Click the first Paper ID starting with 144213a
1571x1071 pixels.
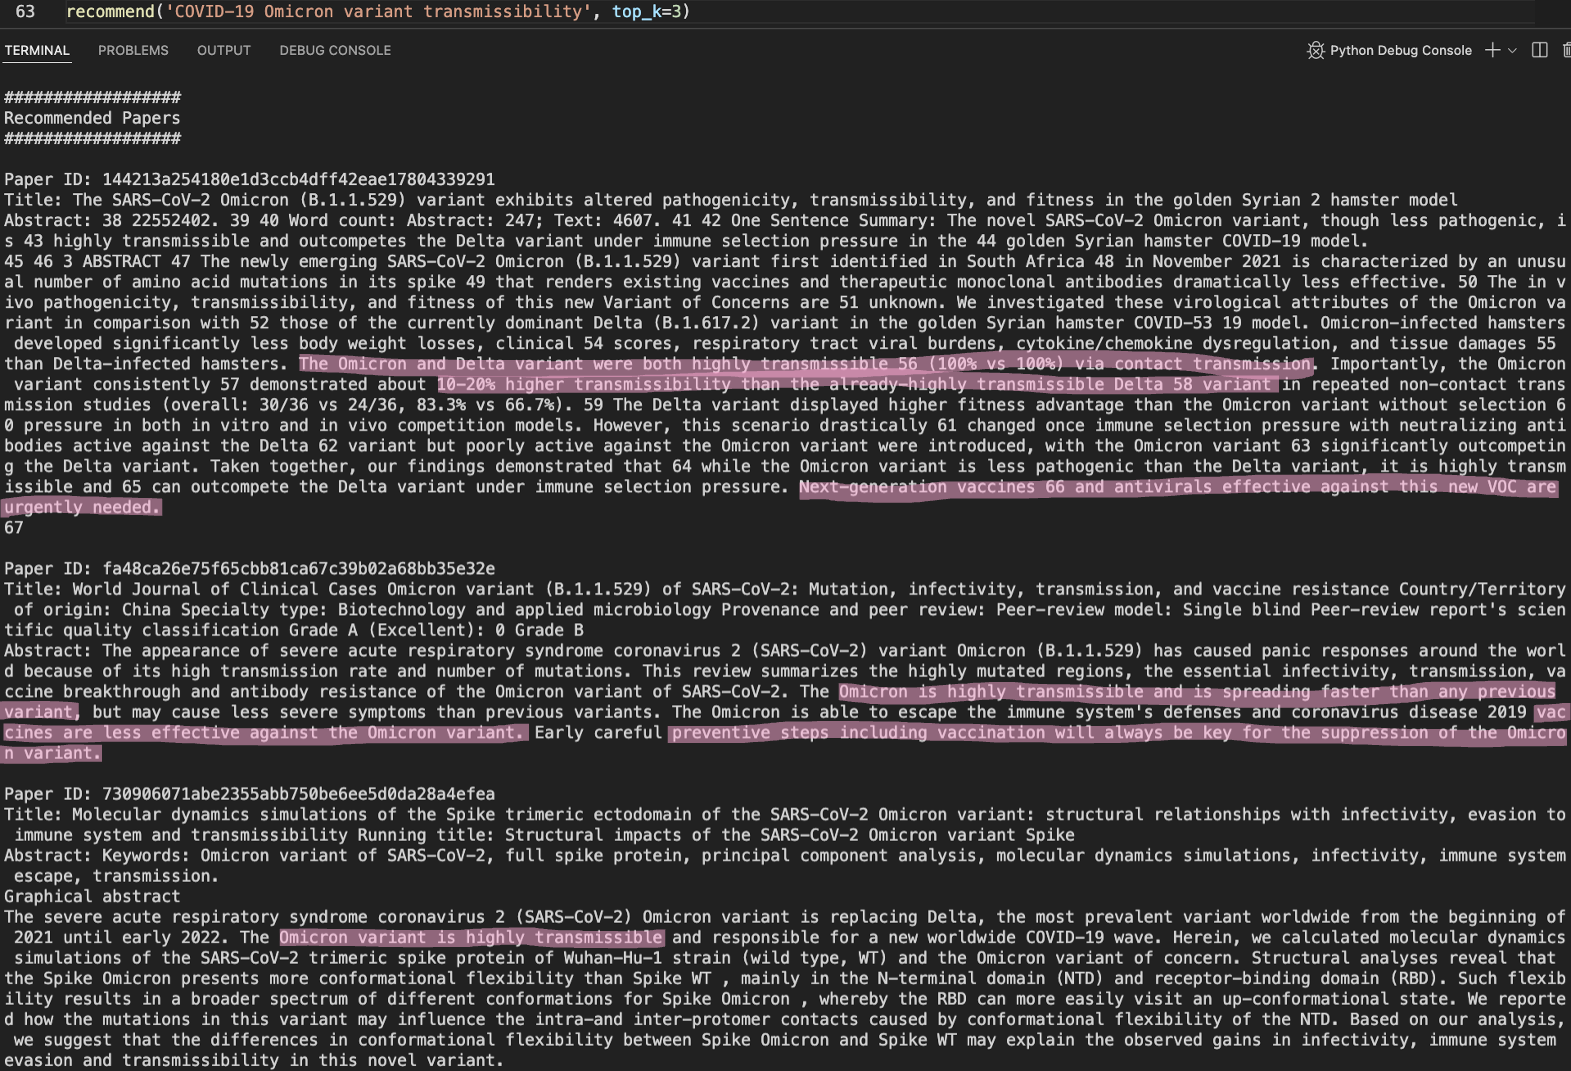point(298,179)
